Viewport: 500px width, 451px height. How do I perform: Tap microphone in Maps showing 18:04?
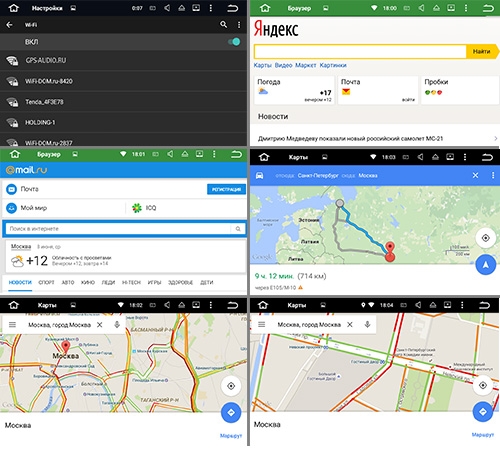coord(367,324)
